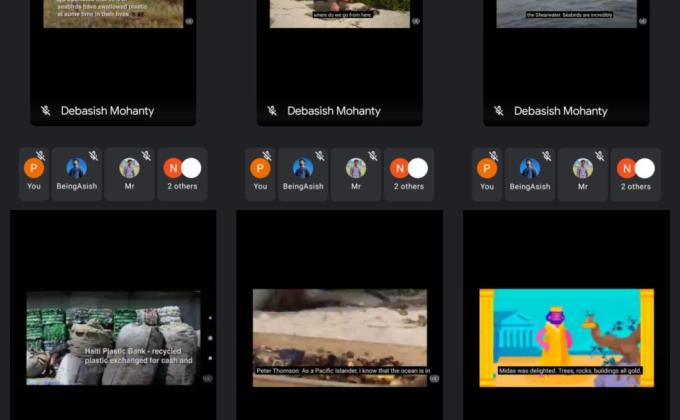Click muted mic icon on Debasish Mohanty's Shearwater tile
This screenshot has width=680, height=420.
click(499, 111)
